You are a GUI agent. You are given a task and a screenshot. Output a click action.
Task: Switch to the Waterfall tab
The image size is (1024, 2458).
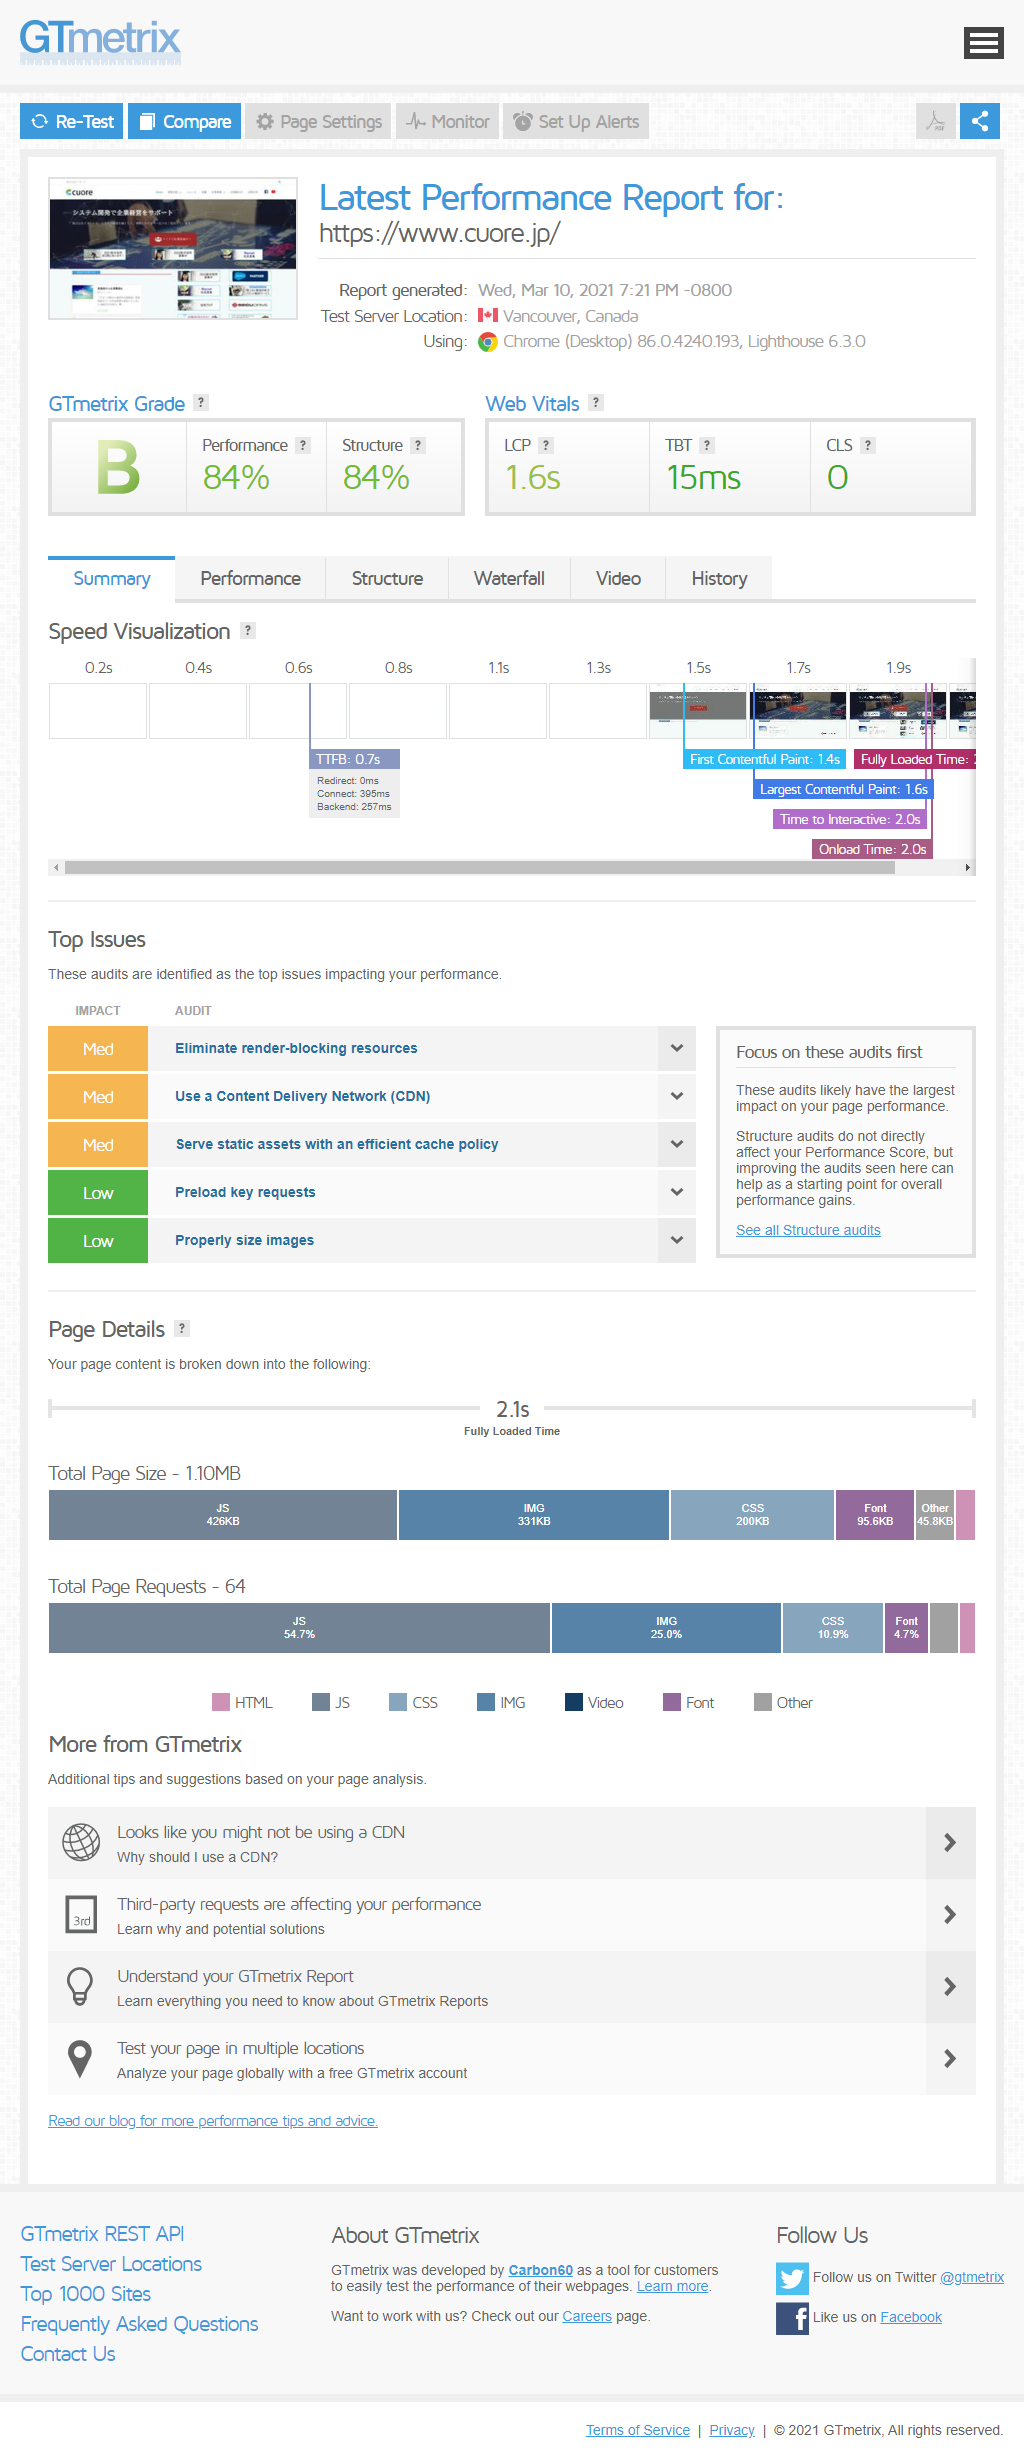click(x=509, y=579)
